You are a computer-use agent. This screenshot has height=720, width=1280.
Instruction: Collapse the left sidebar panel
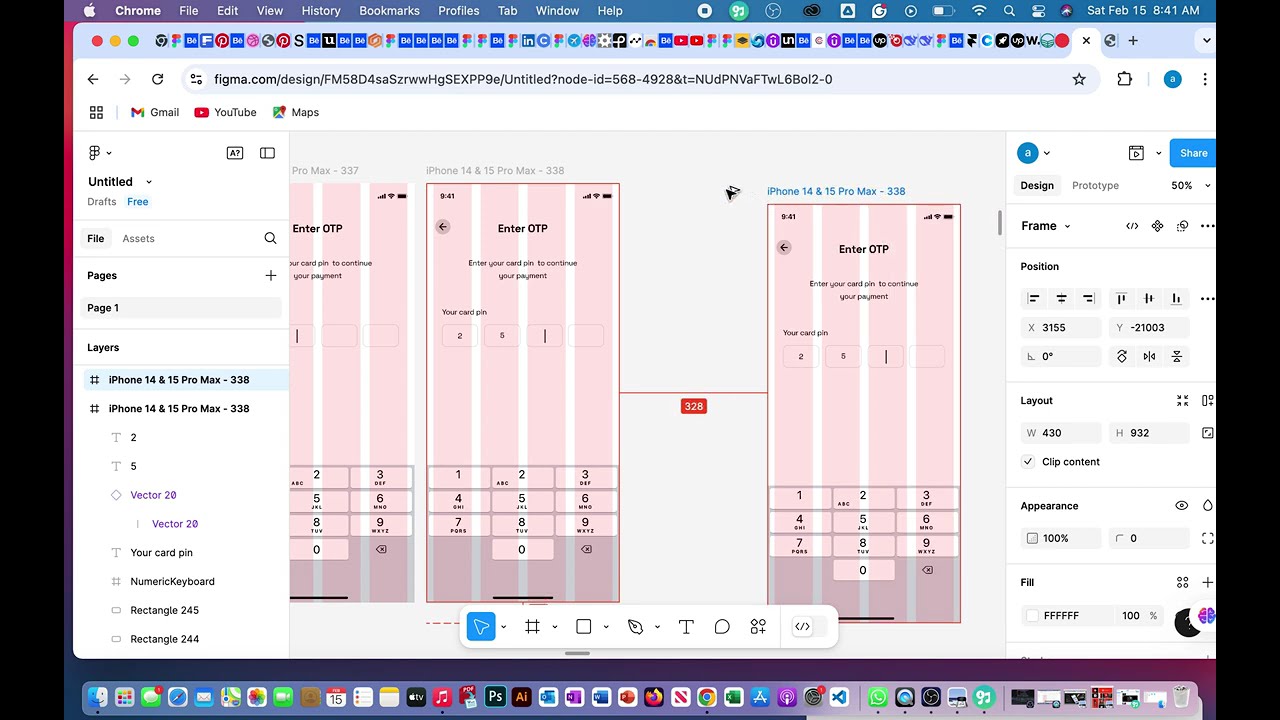click(267, 153)
